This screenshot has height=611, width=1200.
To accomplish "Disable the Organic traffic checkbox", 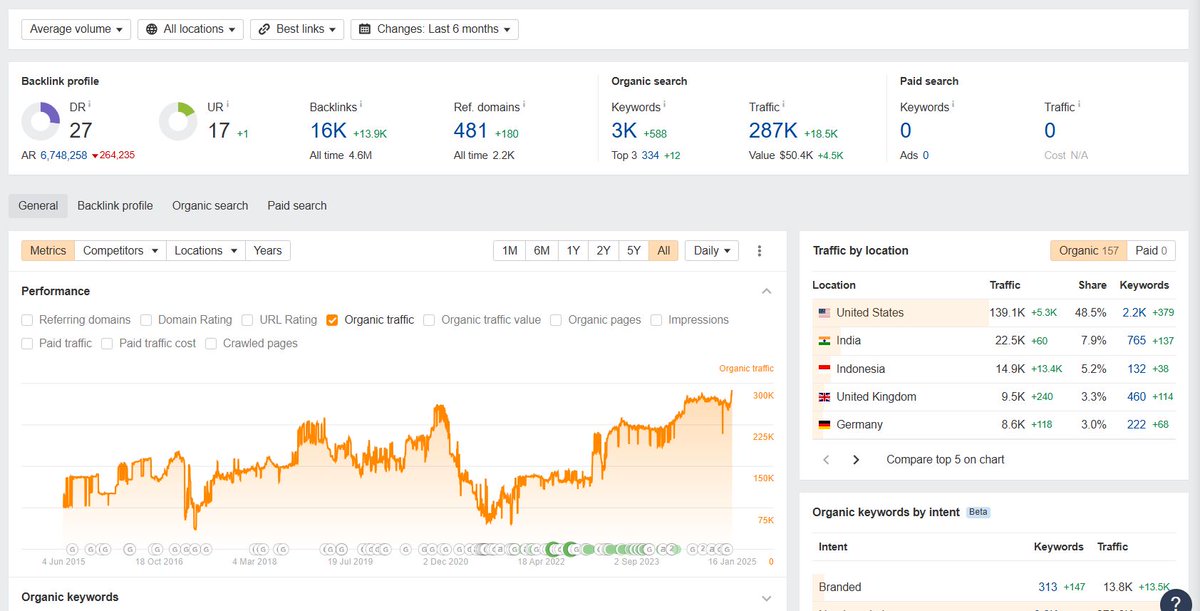I will [334, 319].
